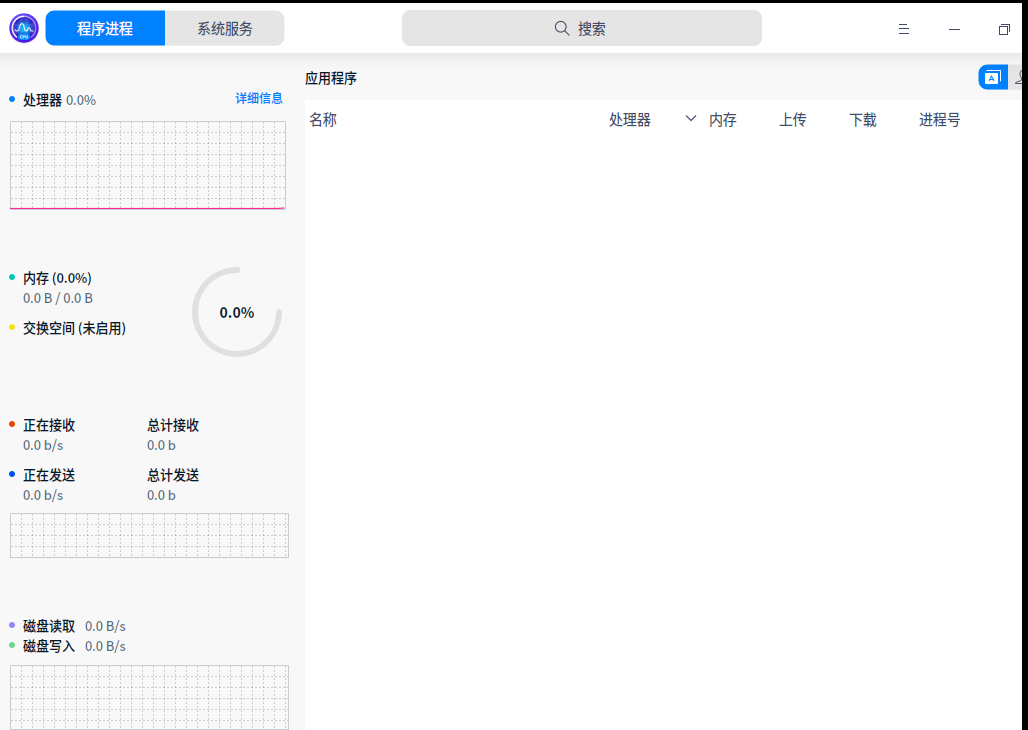1028x730 pixels.
Task: Select the 处理器 0.0% label in sidebar
Action: [59, 100]
